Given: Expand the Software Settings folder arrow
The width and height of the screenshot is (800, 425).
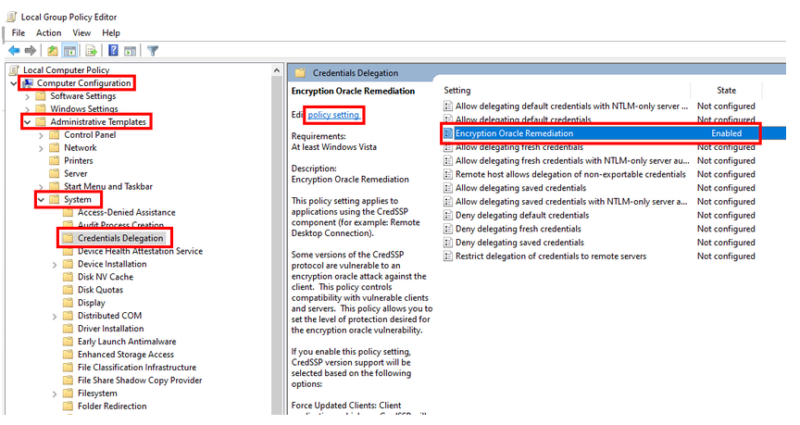Looking at the screenshot, I should [41, 96].
